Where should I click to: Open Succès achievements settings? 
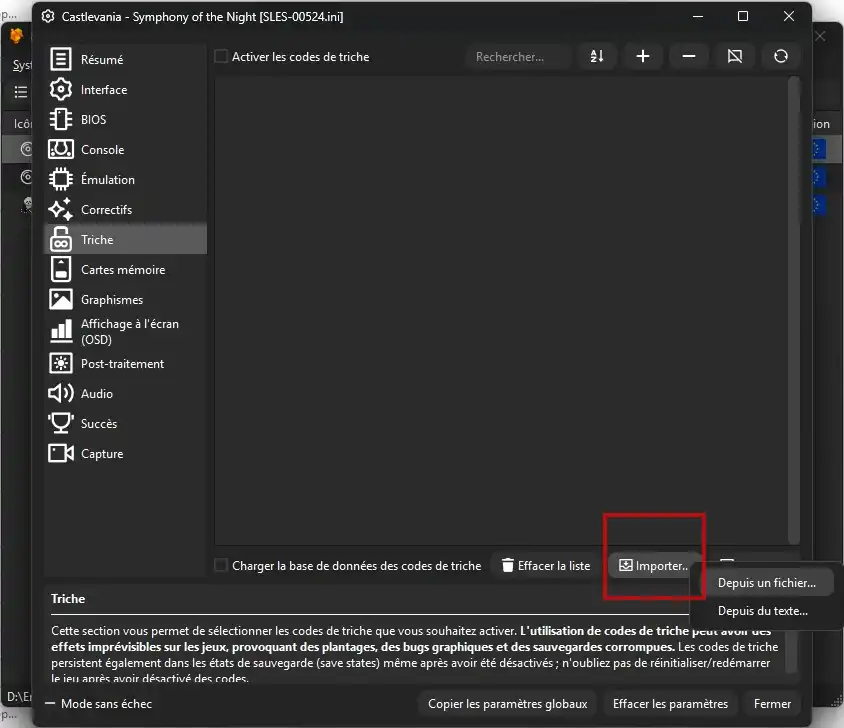pos(125,424)
